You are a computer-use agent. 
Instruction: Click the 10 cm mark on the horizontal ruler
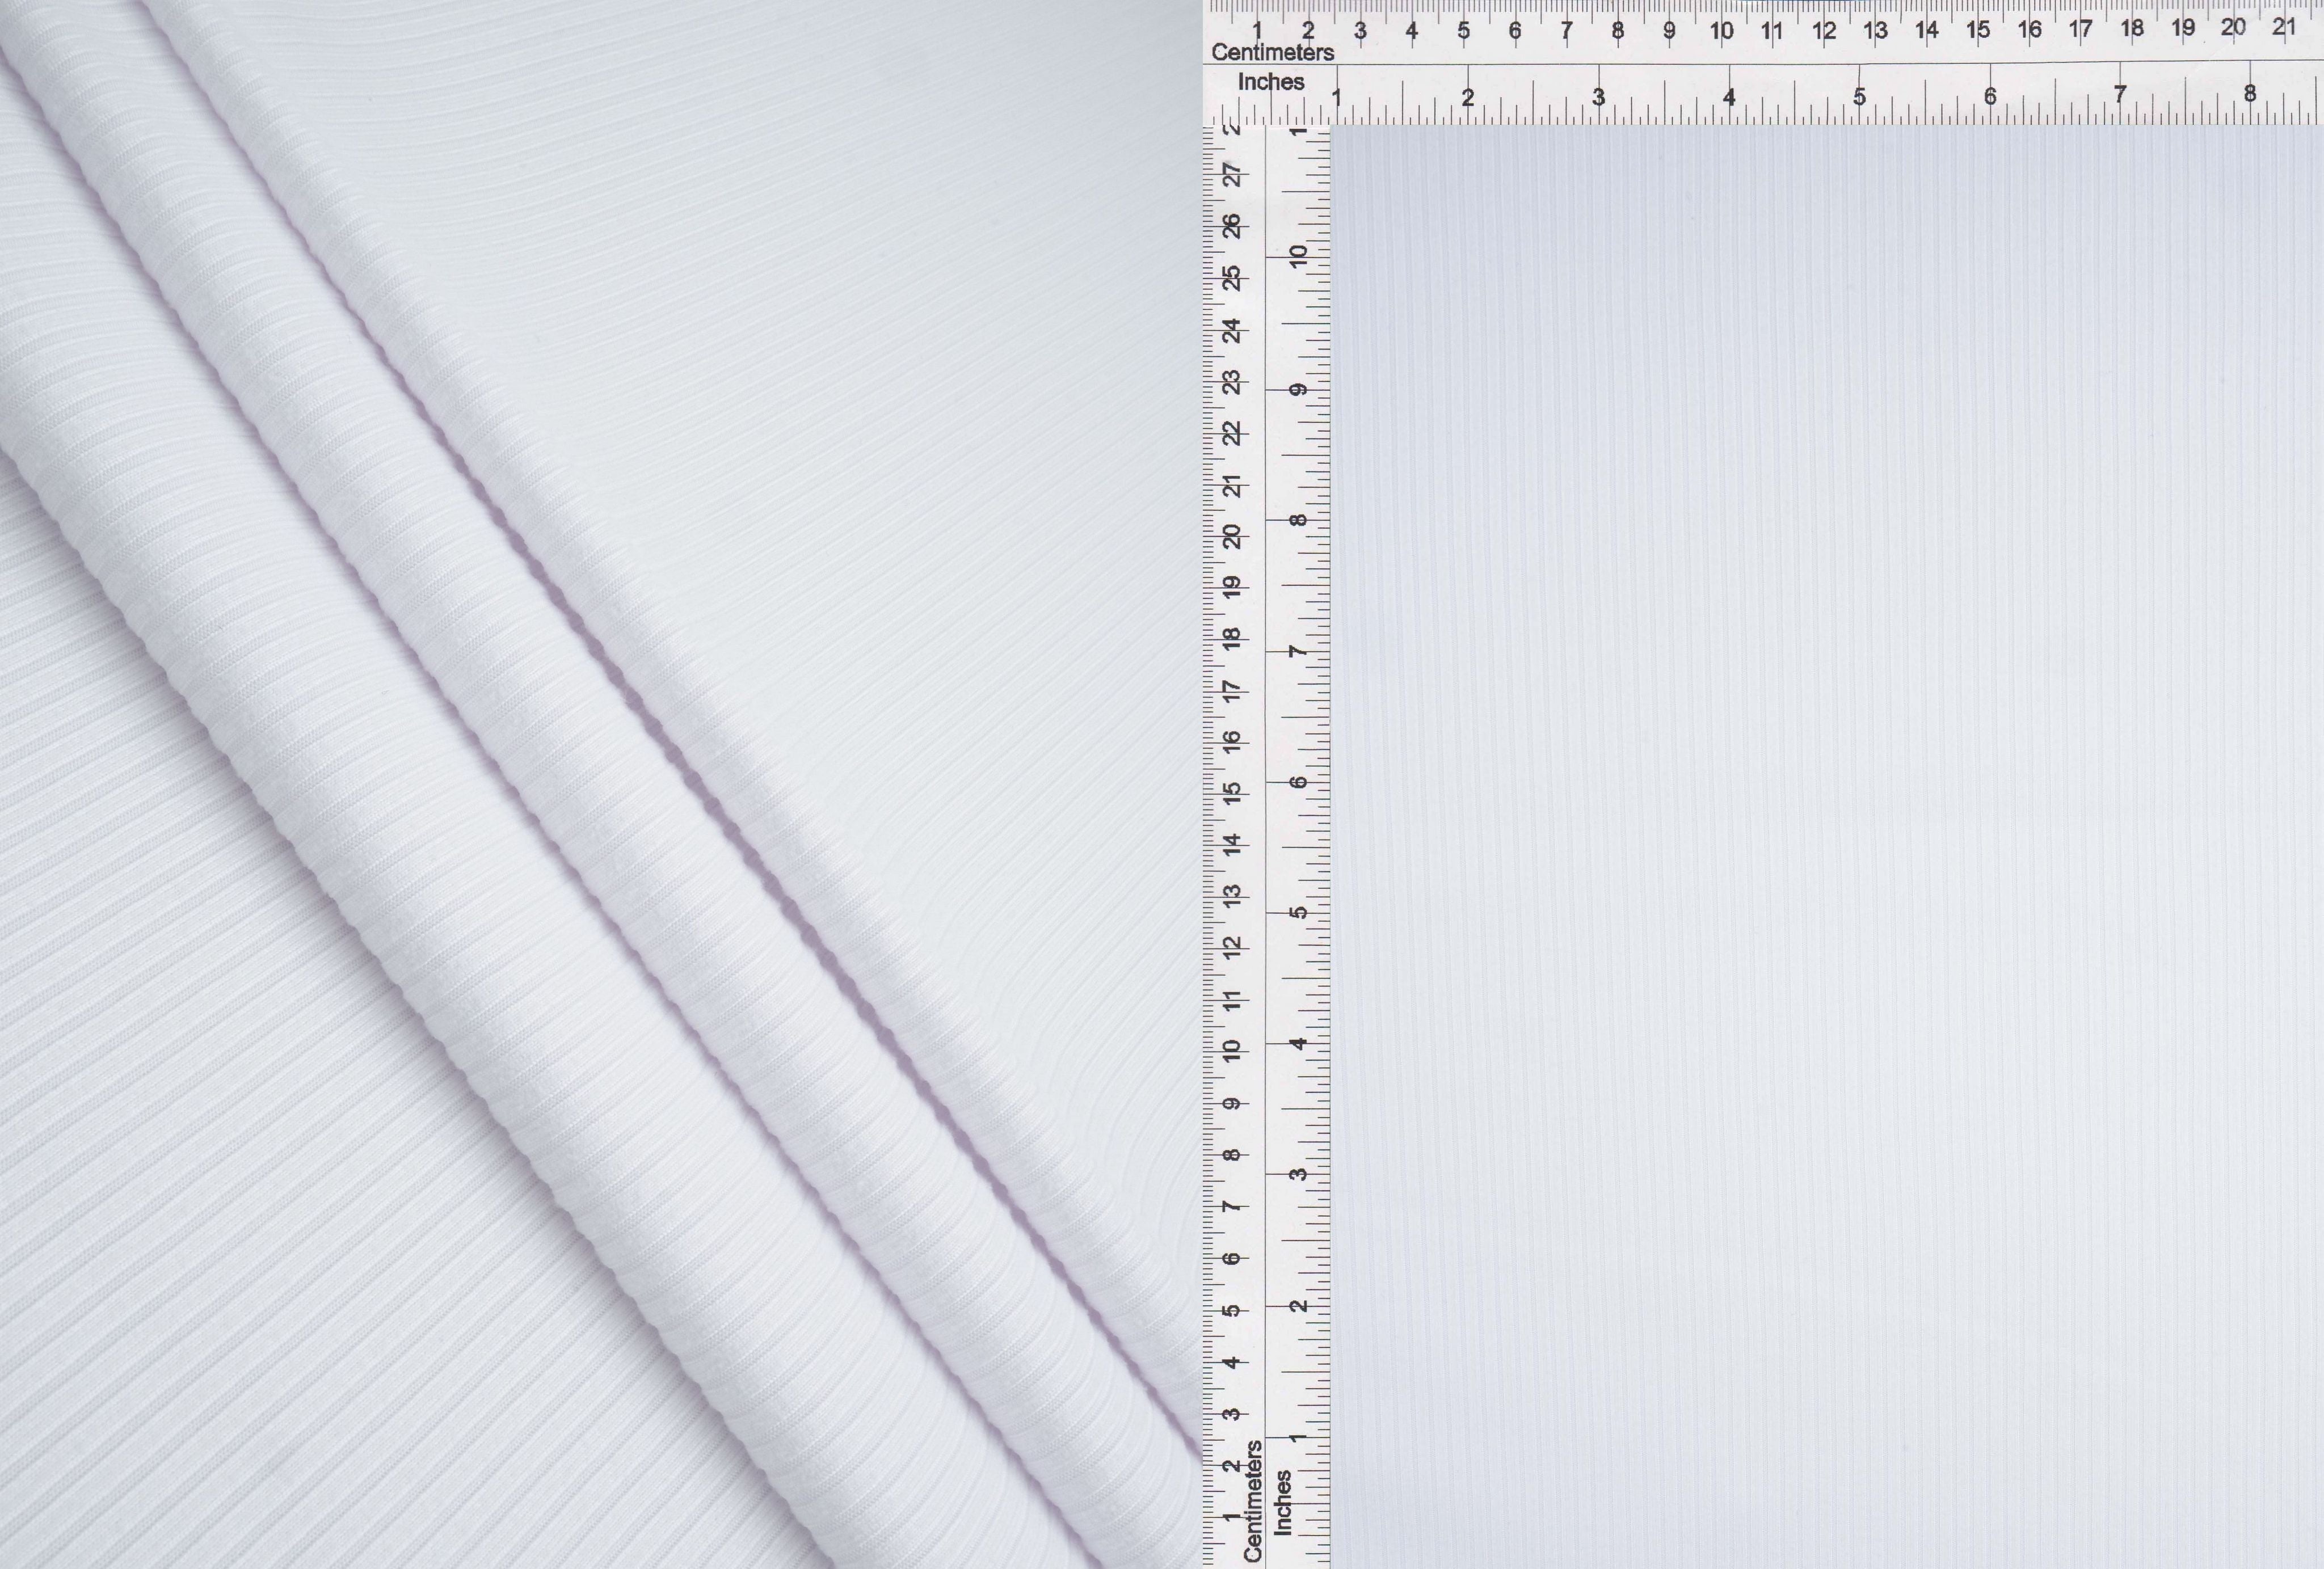click(x=1721, y=31)
